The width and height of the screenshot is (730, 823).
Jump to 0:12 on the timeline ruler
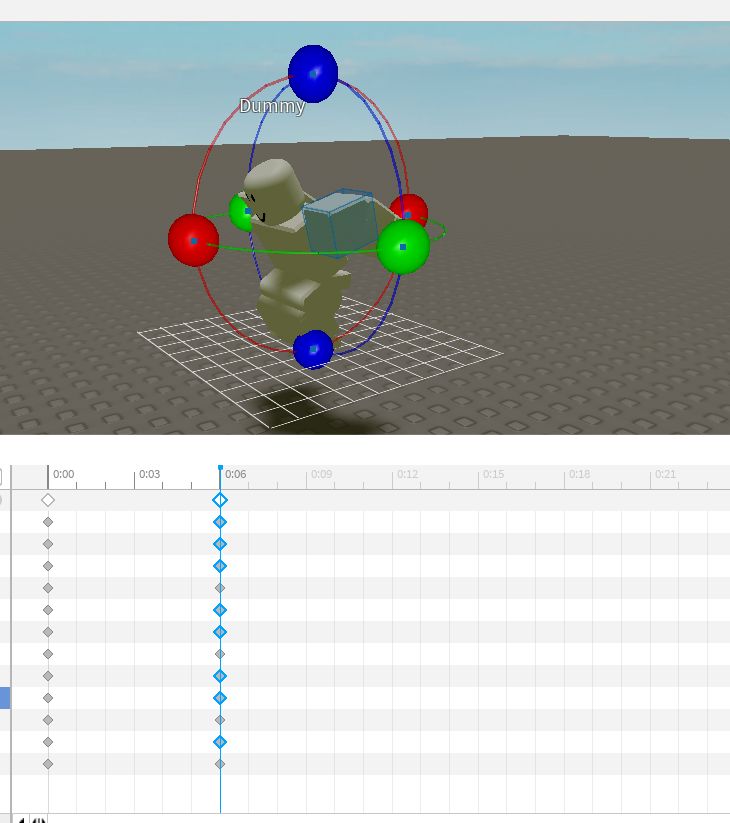click(x=408, y=474)
